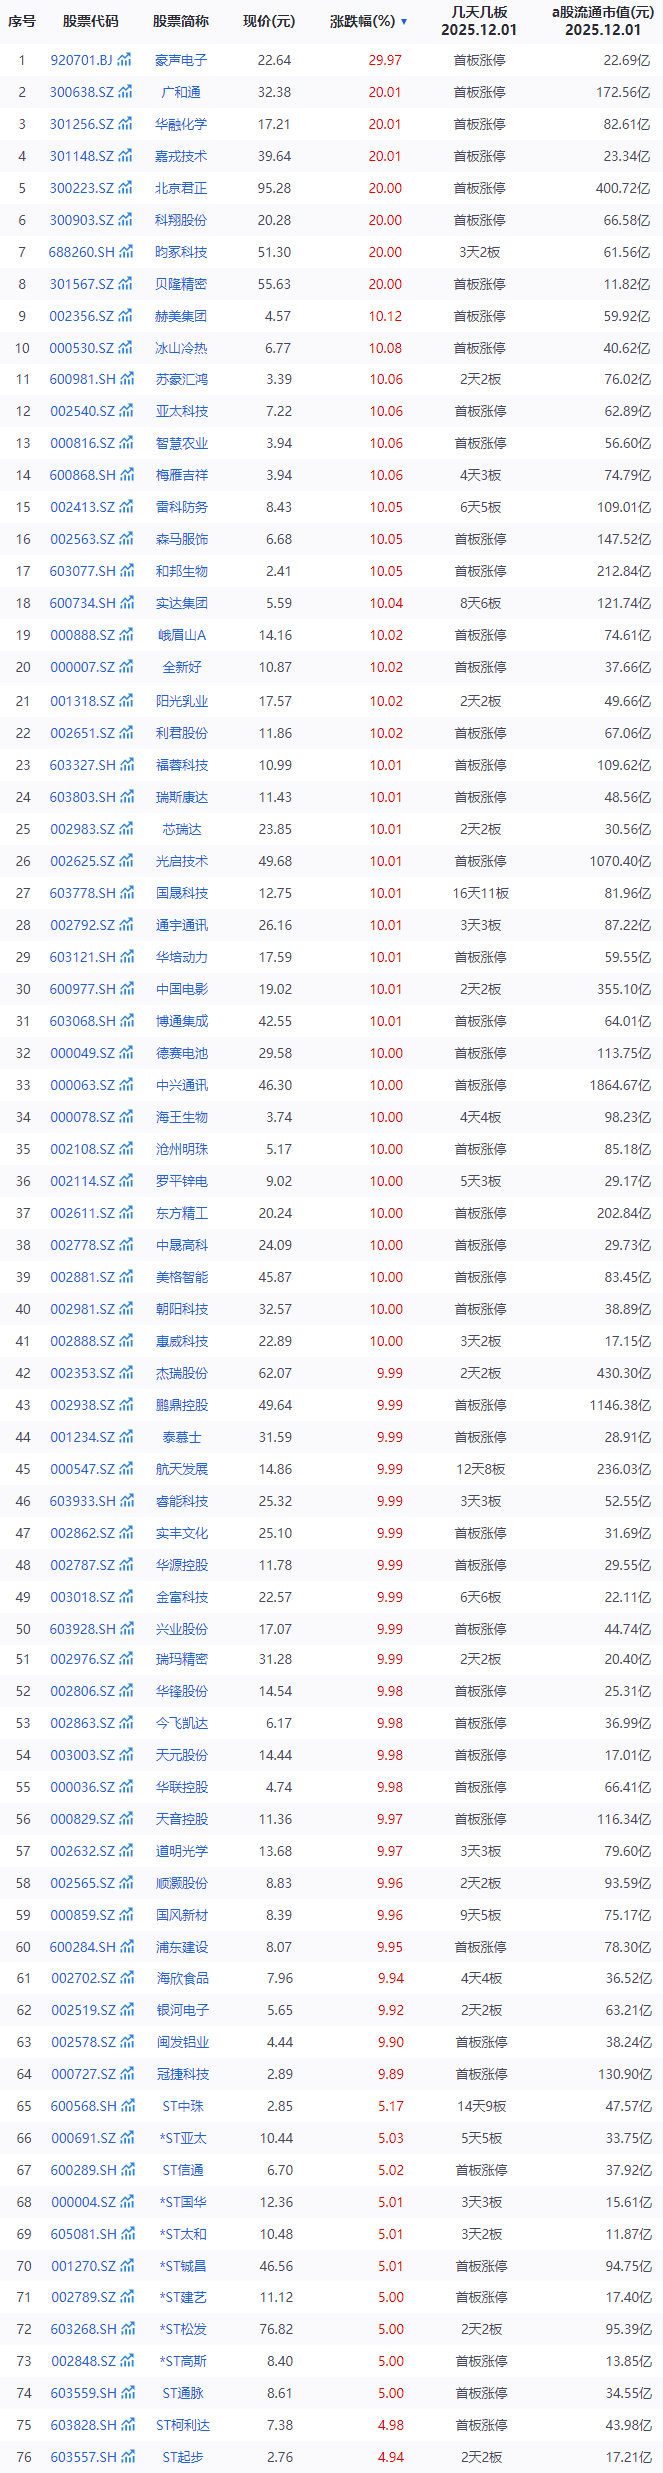The width and height of the screenshot is (663, 2473).
Task: Open the chart icon beside 000063.SZ
Action: tap(125, 1085)
